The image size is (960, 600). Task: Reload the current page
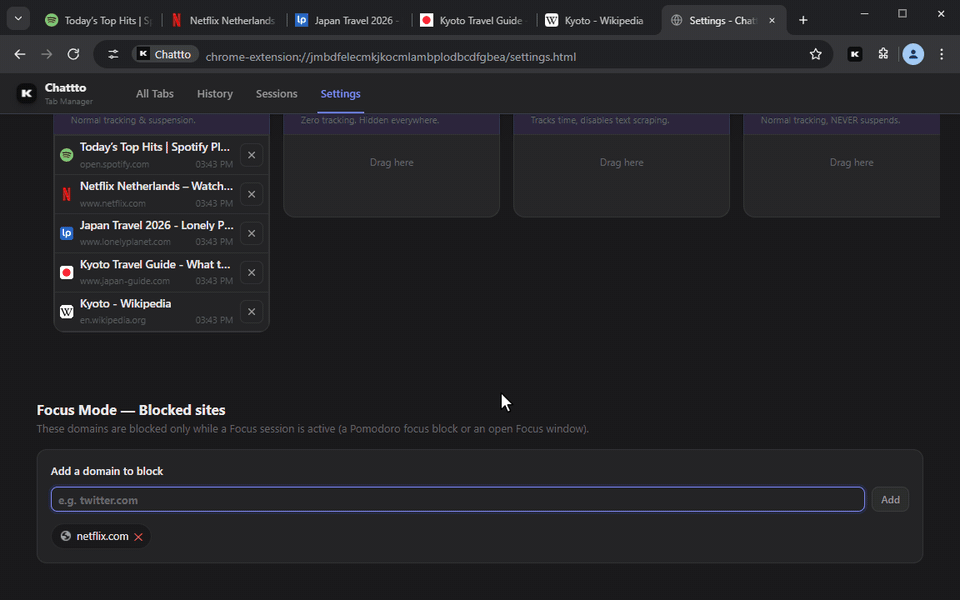[73, 54]
